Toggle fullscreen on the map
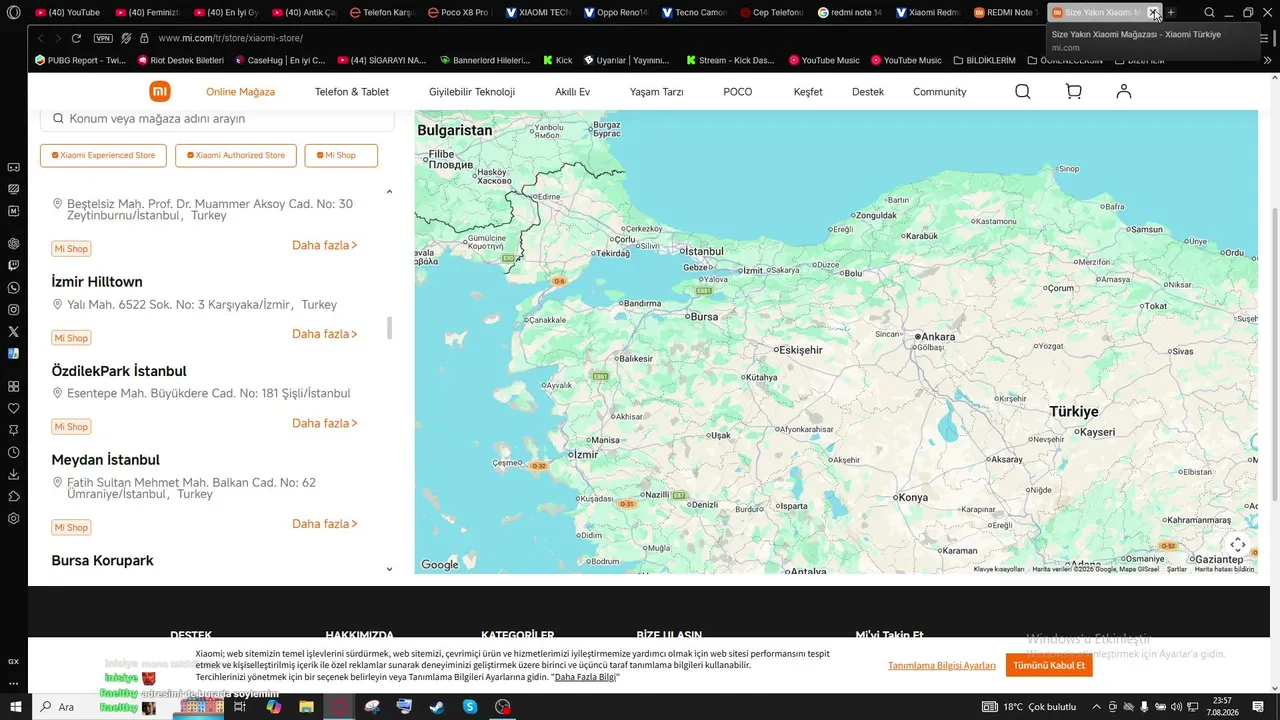Screen dimensions: 1280x720 (1237, 545)
